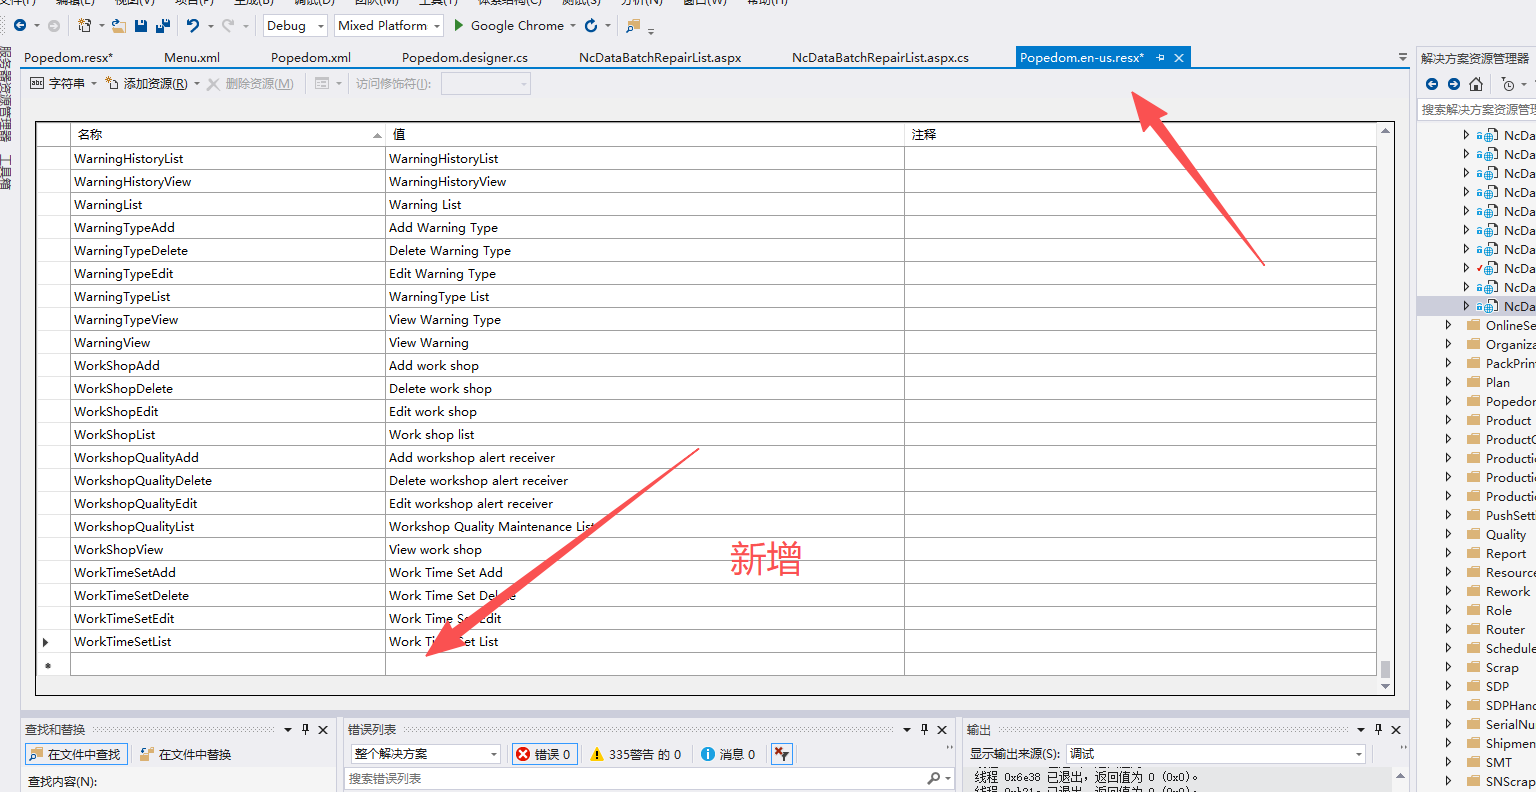The width and height of the screenshot is (1536, 792).
Task: Open the 字符串 resource type dropdown
Action: click(x=94, y=84)
